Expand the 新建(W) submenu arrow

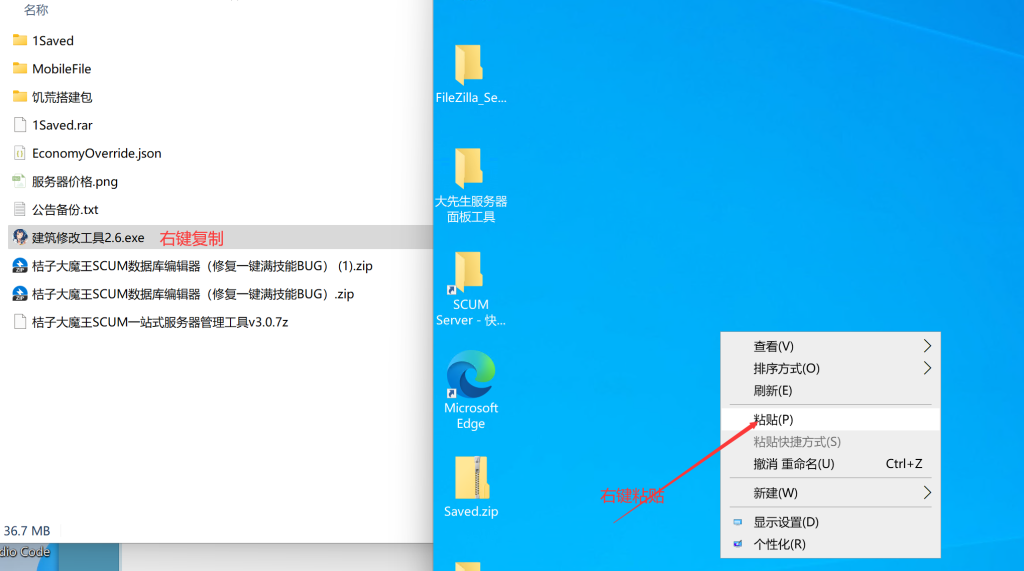coord(927,493)
